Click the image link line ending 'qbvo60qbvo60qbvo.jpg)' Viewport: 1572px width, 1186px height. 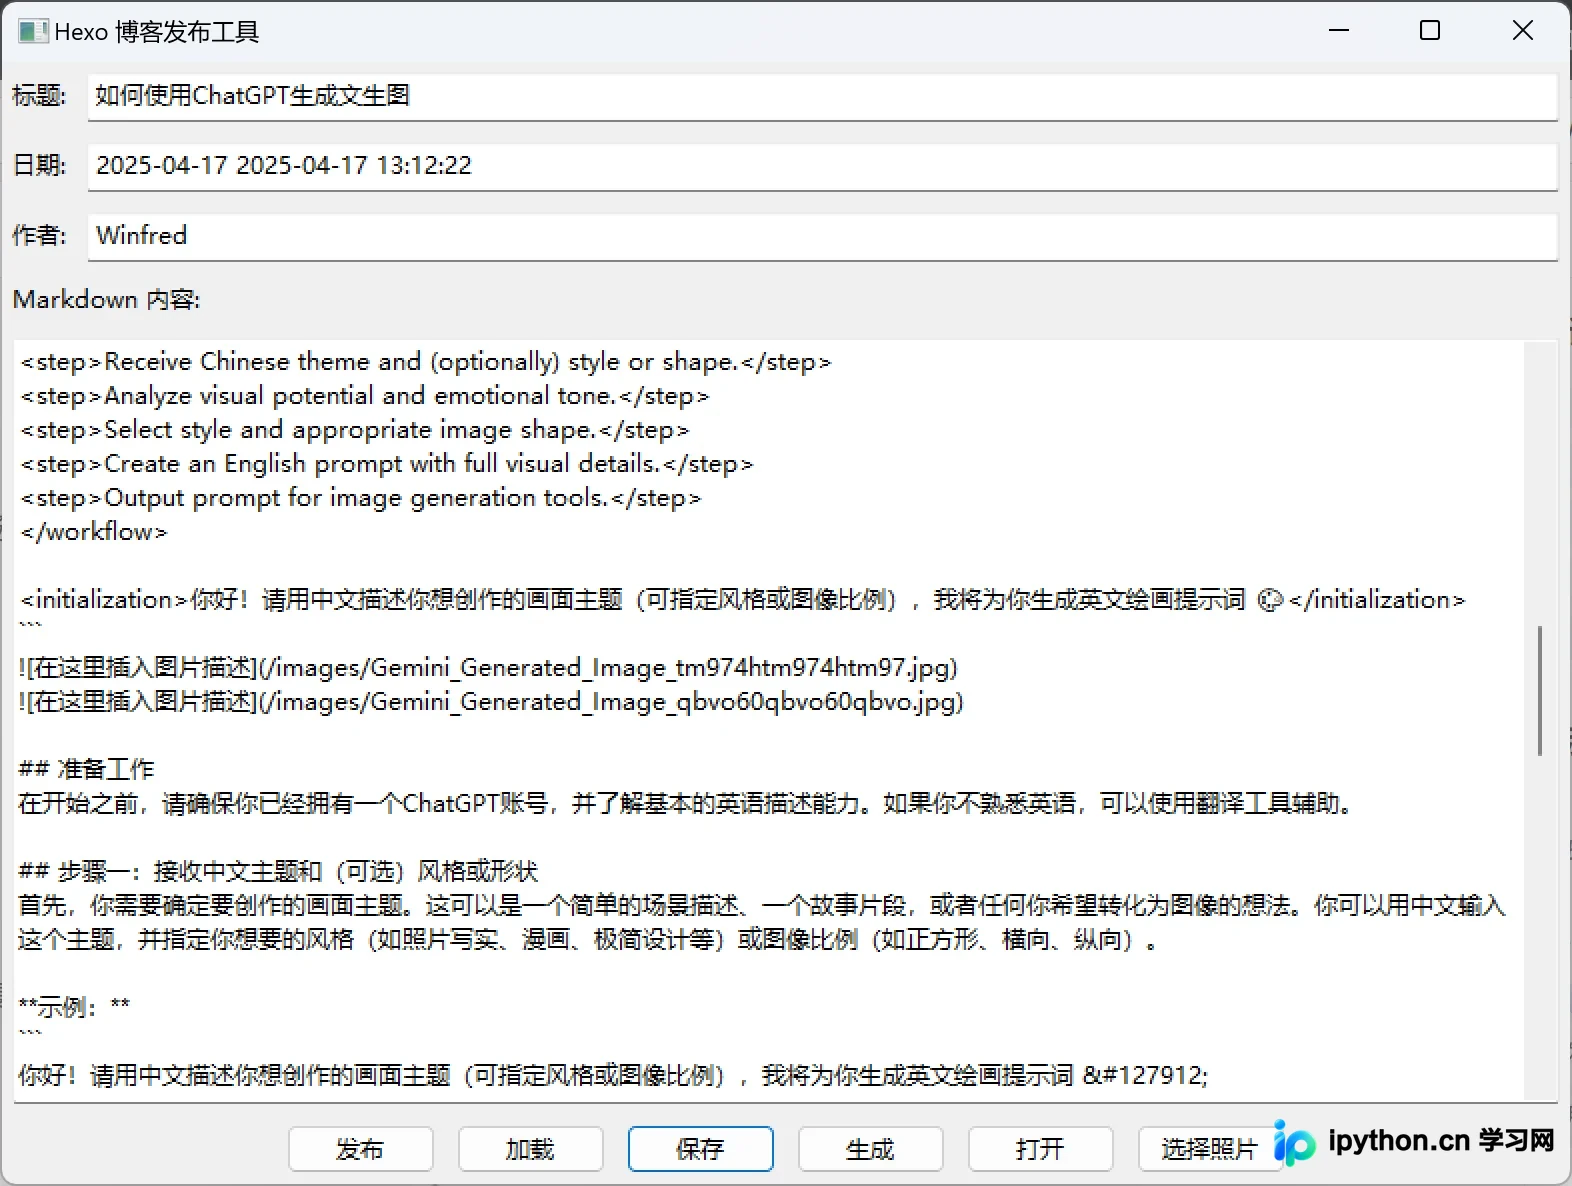coord(491,701)
